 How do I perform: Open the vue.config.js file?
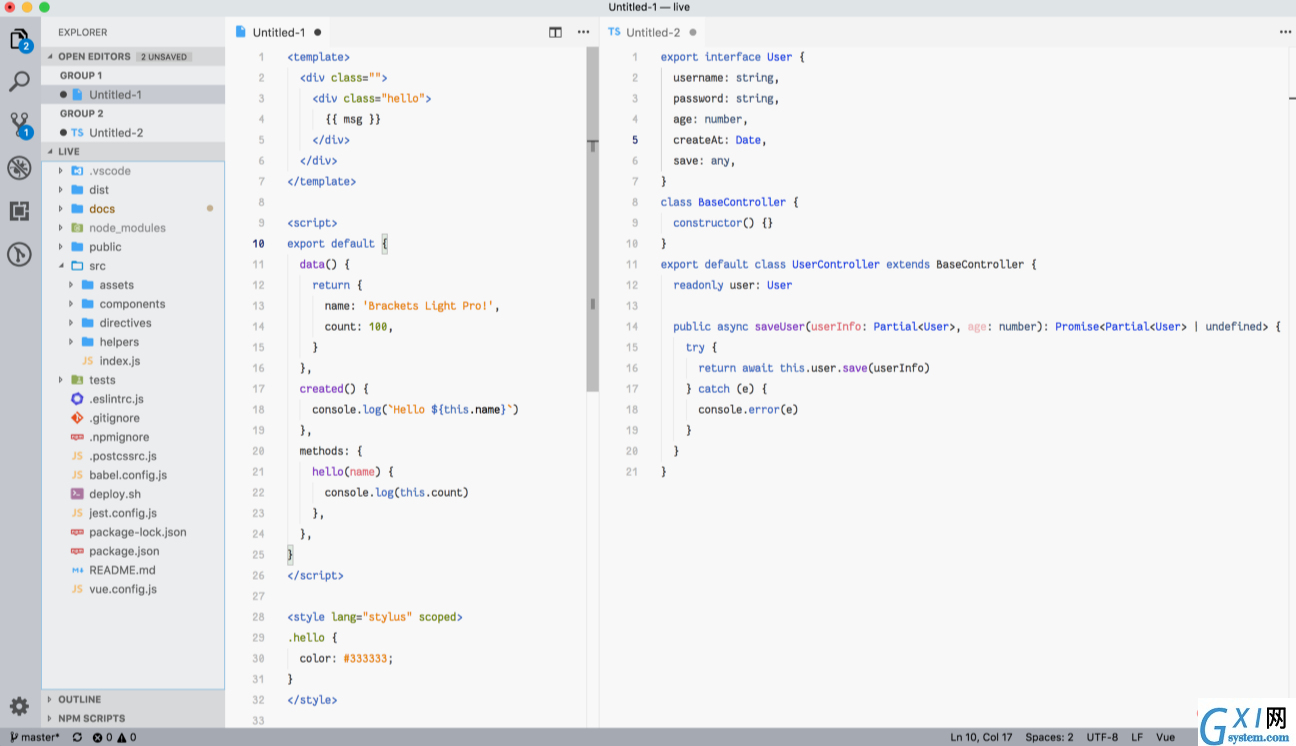[x=133, y=589]
